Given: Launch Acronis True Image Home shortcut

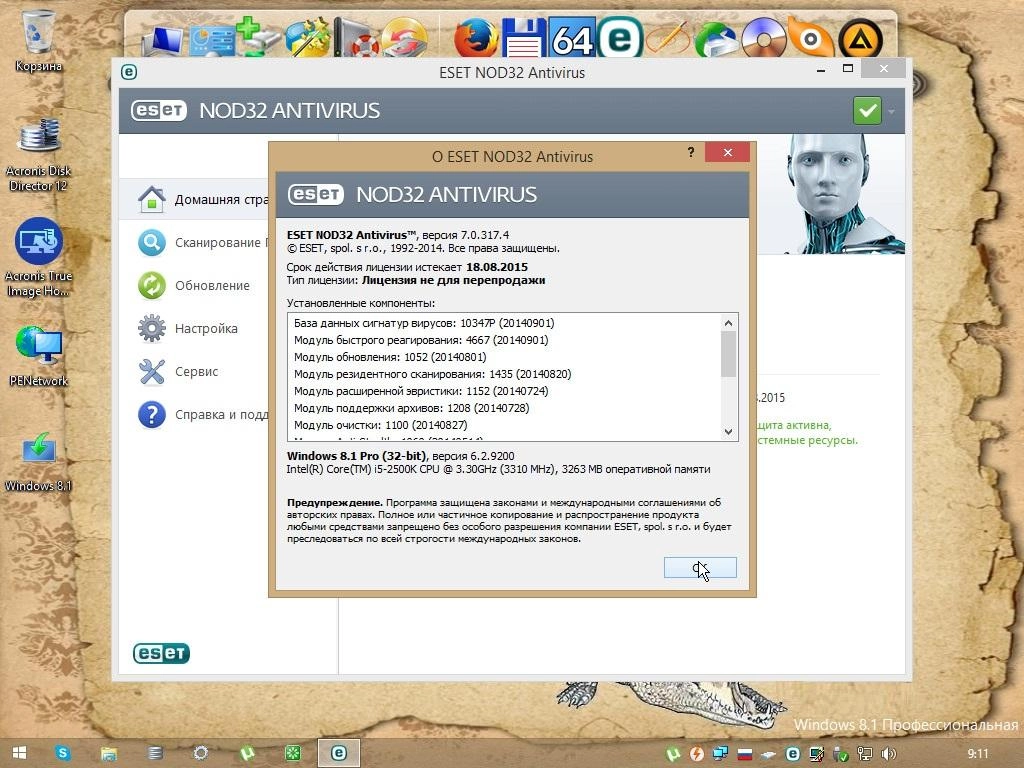Looking at the screenshot, I should pos(39,258).
